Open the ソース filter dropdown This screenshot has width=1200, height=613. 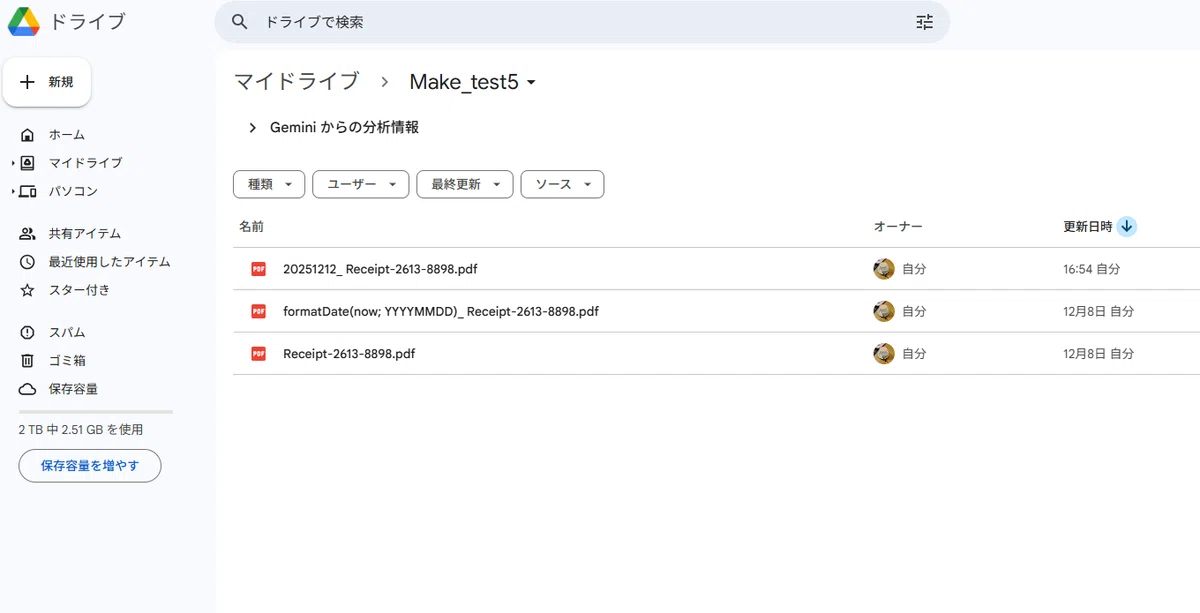click(x=562, y=184)
